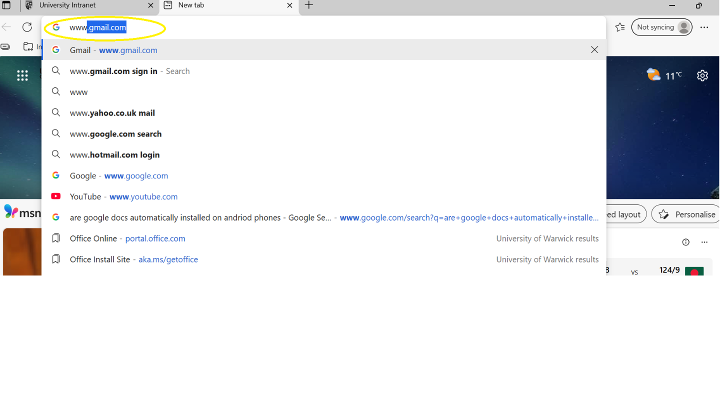Open browser Settings and more menu

[704, 28]
